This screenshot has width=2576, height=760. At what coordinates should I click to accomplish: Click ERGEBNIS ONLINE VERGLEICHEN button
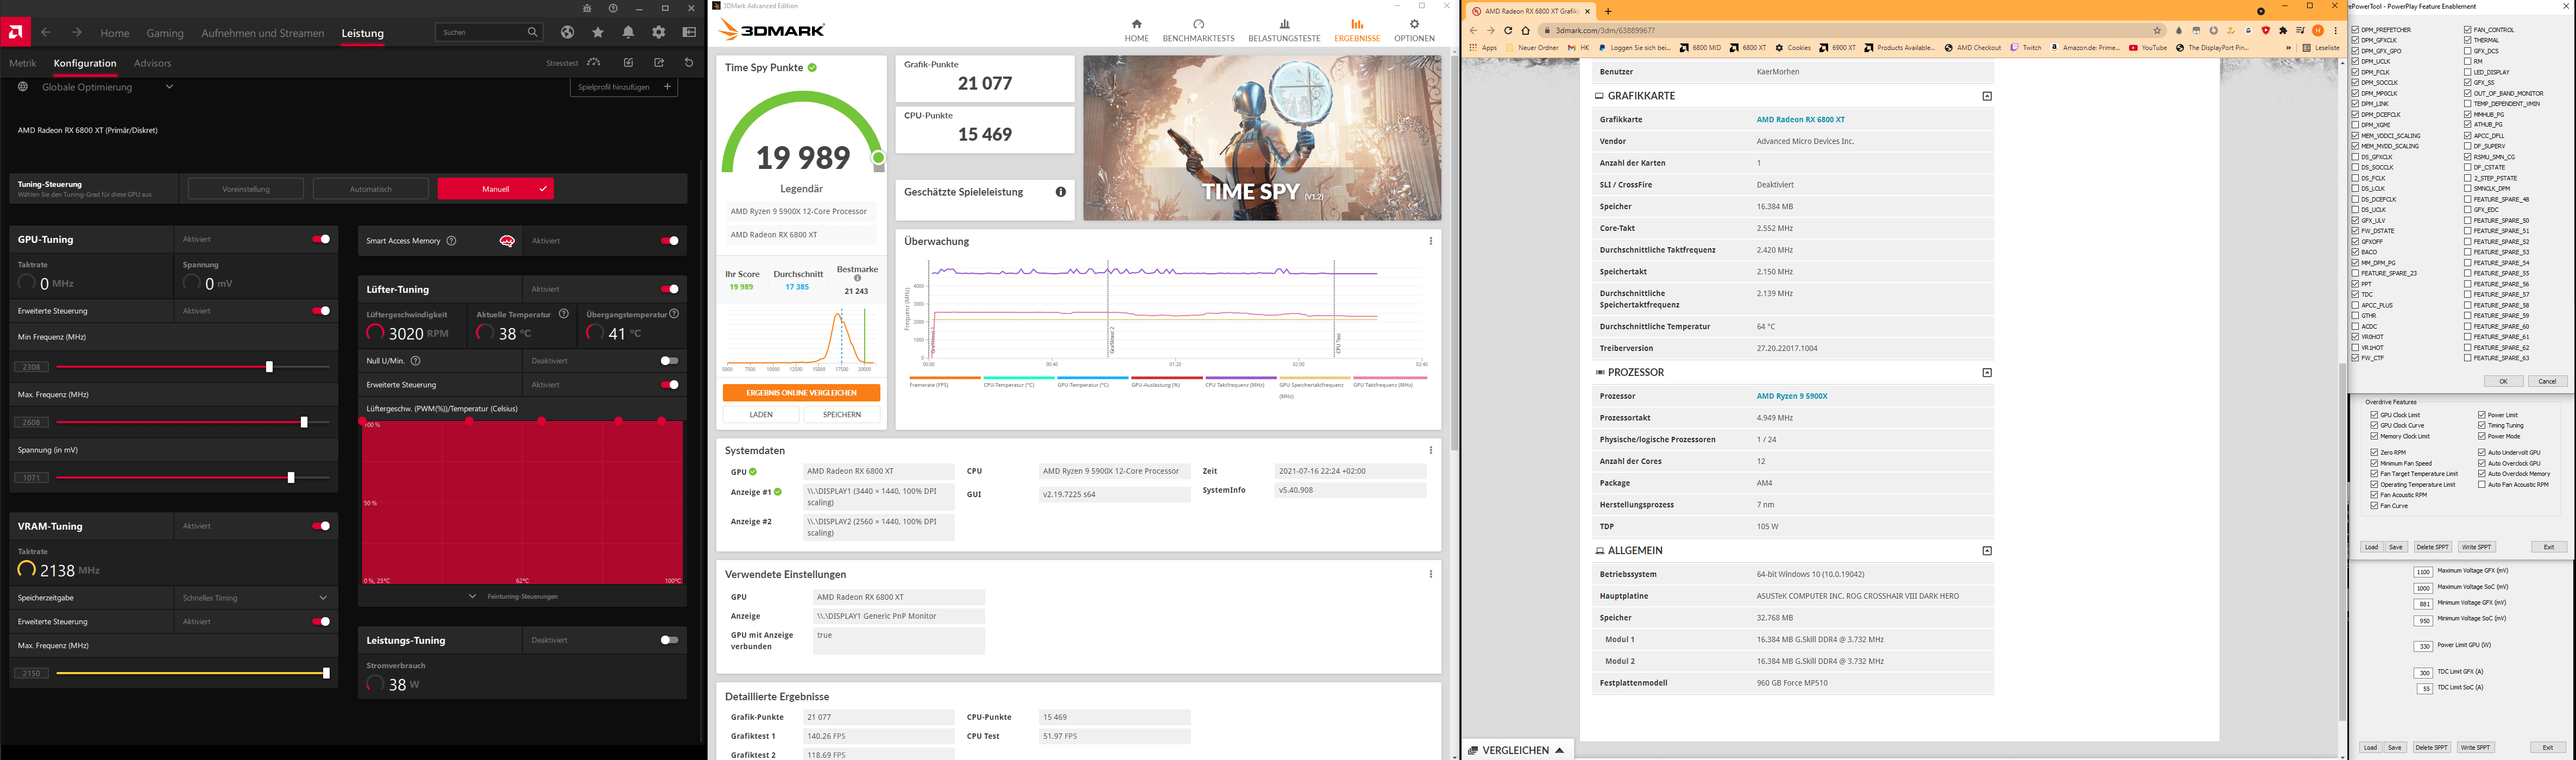pyautogui.click(x=801, y=393)
